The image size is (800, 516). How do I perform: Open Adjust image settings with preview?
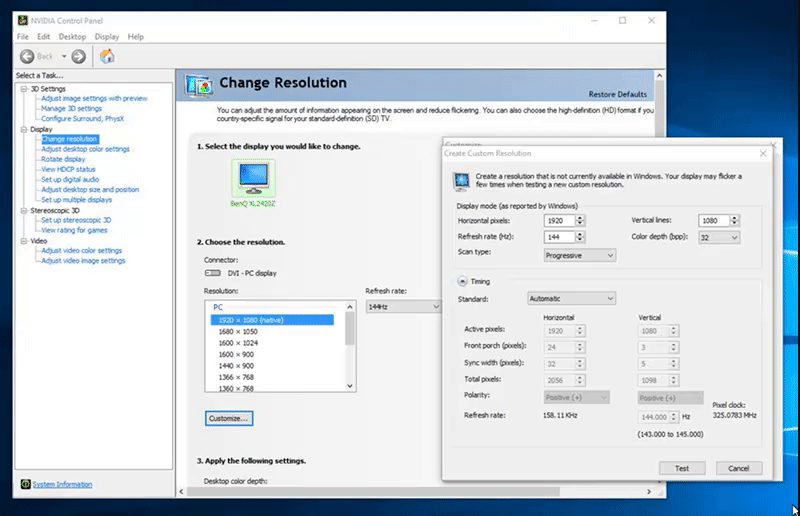[x=94, y=99]
